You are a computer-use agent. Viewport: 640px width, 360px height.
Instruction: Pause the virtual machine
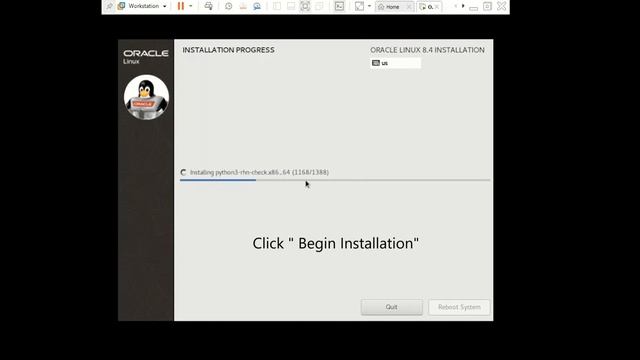coord(181,6)
